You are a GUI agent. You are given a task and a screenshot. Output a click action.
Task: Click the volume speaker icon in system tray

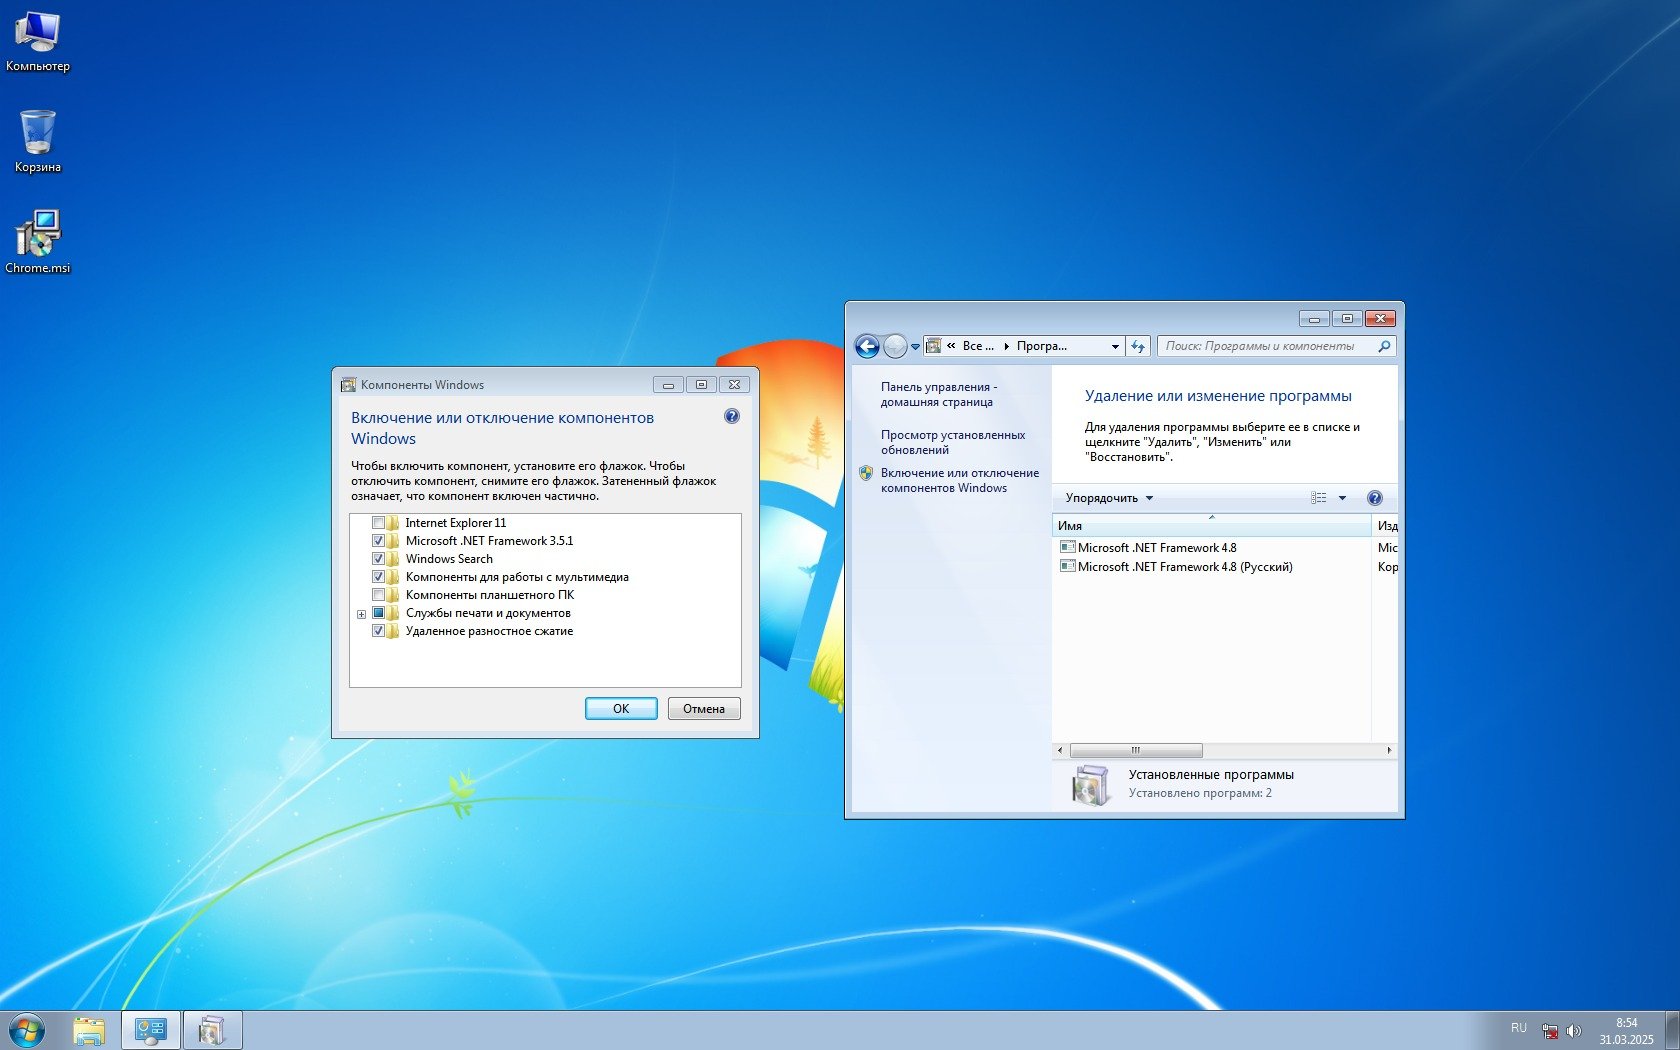(1574, 1031)
